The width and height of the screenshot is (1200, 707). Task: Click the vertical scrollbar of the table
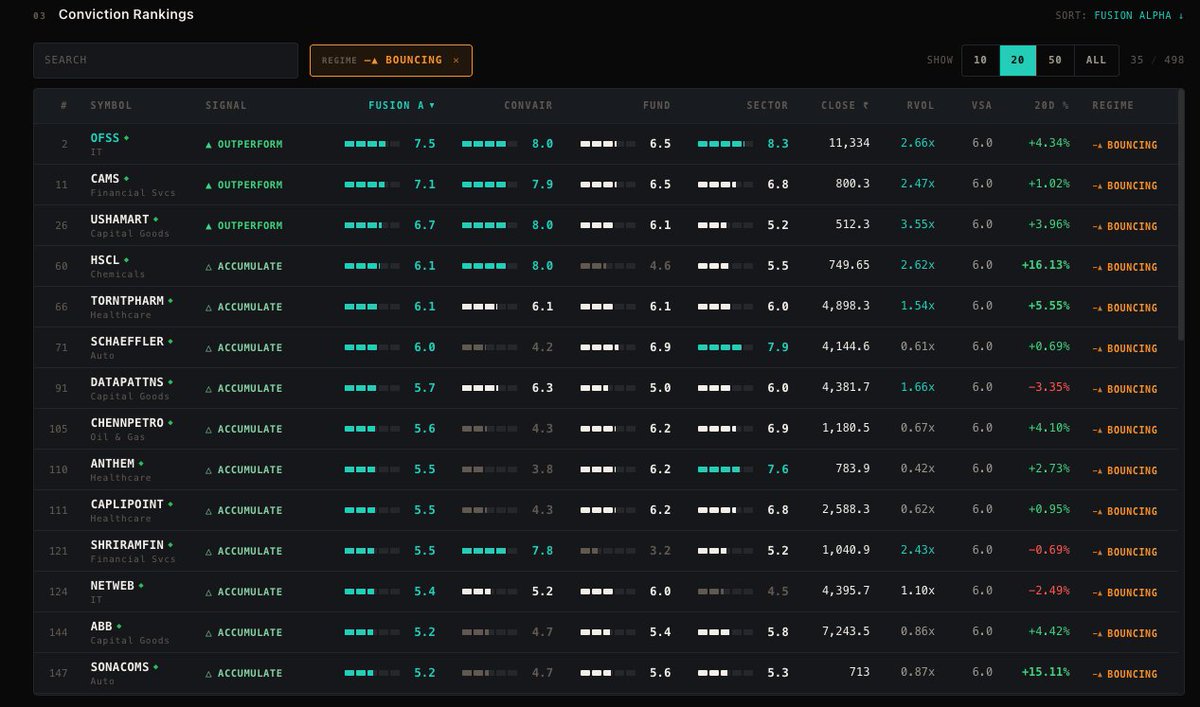[x=1183, y=215]
